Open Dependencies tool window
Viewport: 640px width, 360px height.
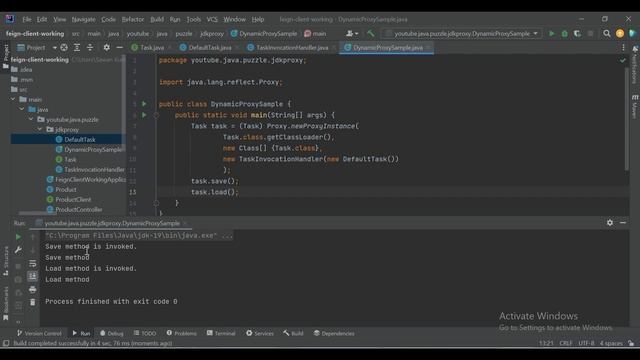click(x=333, y=333)
